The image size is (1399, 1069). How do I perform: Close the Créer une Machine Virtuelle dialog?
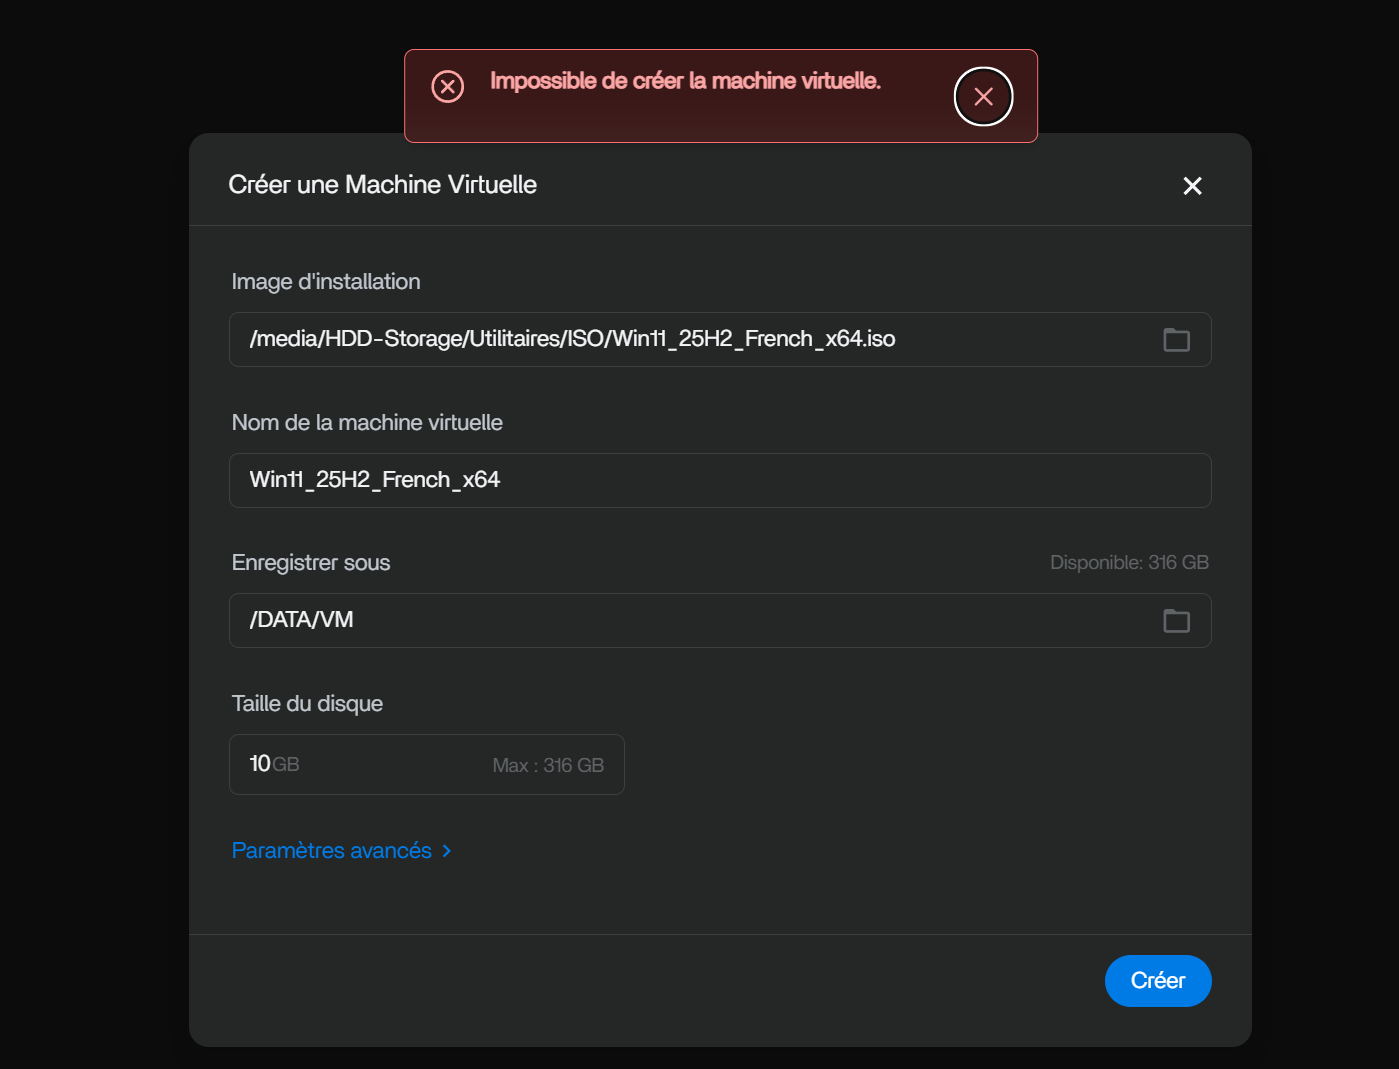coord(1192,186)
